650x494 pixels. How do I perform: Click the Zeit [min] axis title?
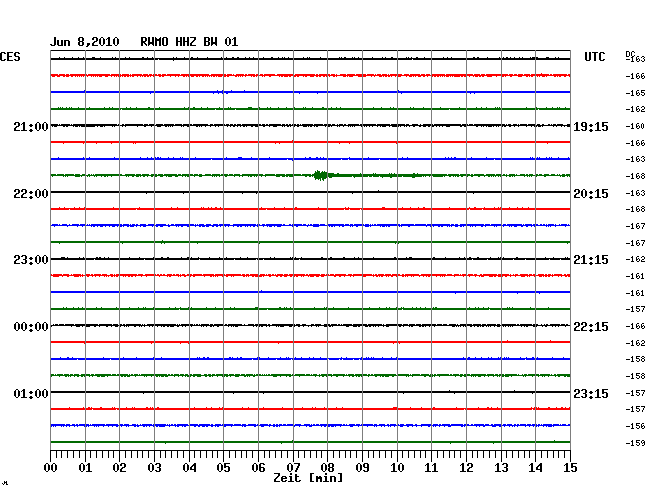[x=308, y=478]
